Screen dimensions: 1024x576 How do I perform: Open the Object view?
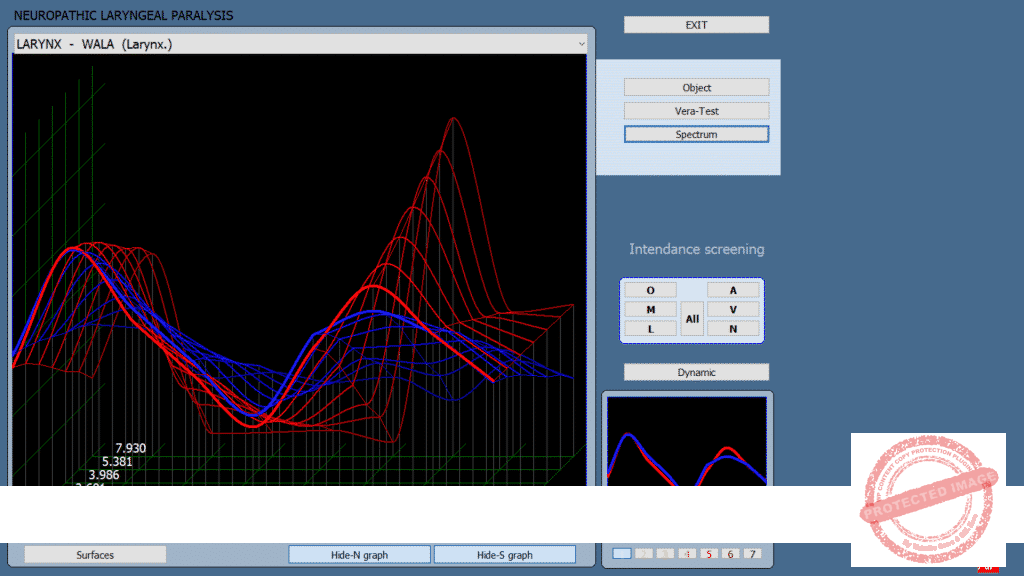click(x=696, y=88)
